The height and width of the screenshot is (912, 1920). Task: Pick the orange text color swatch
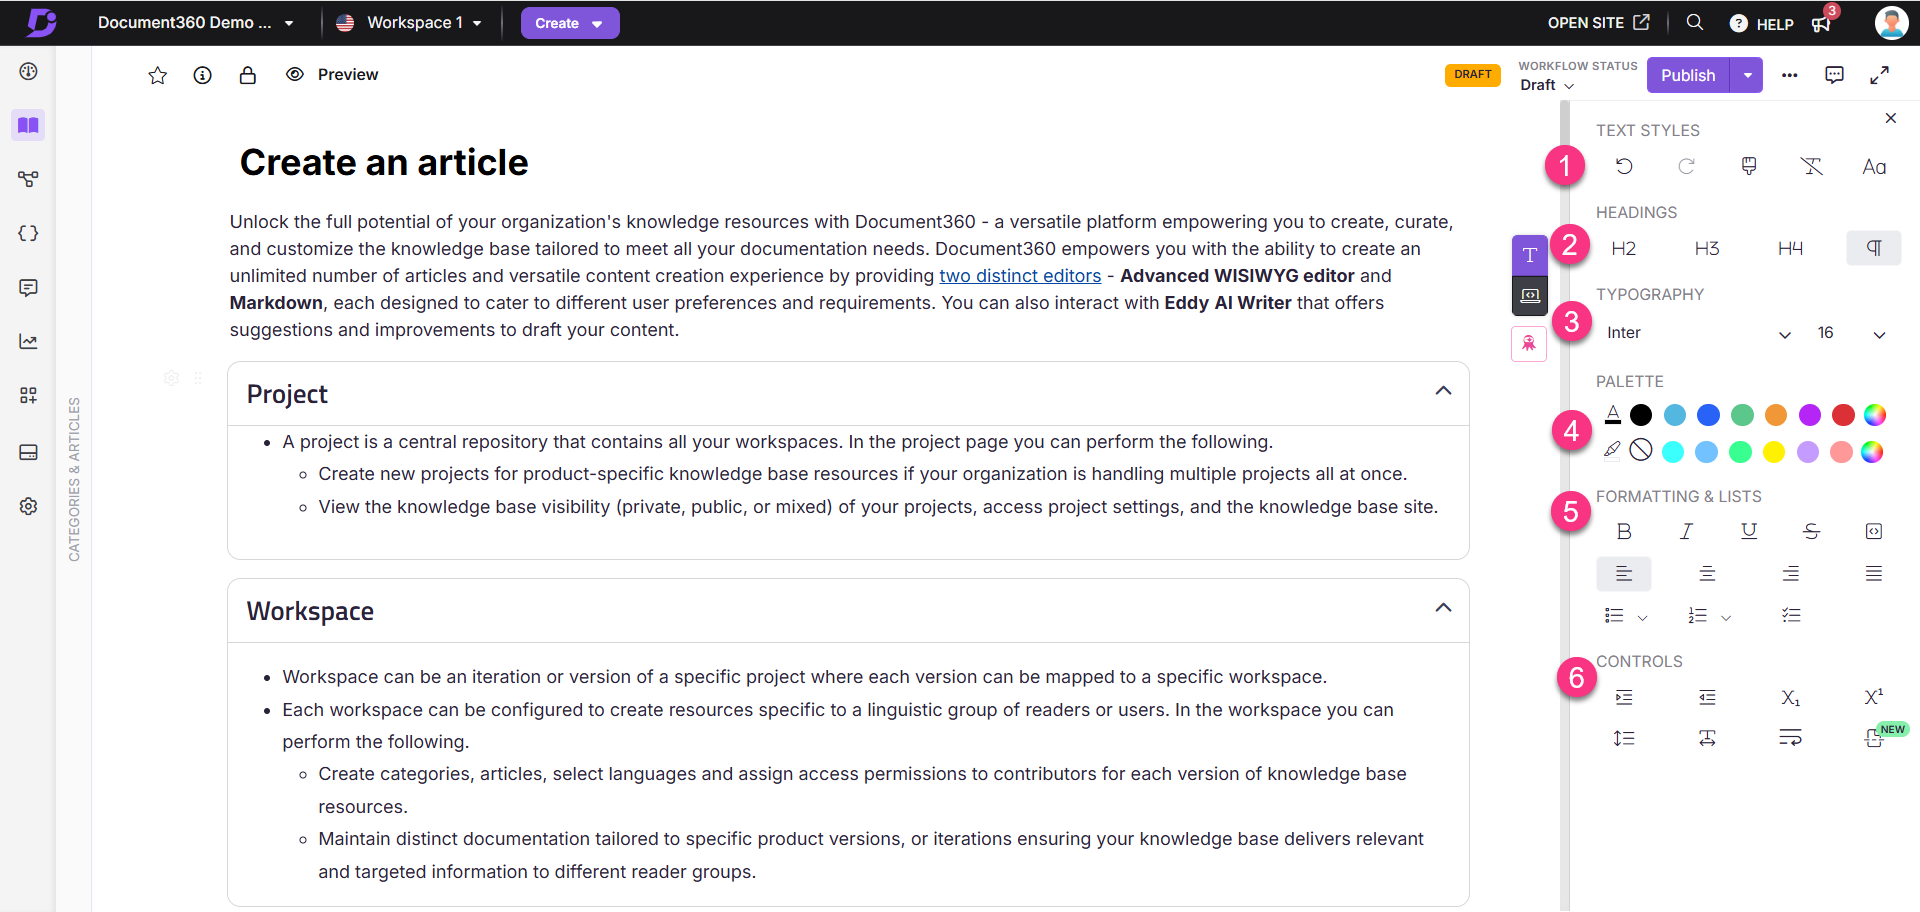point(1776,415)
